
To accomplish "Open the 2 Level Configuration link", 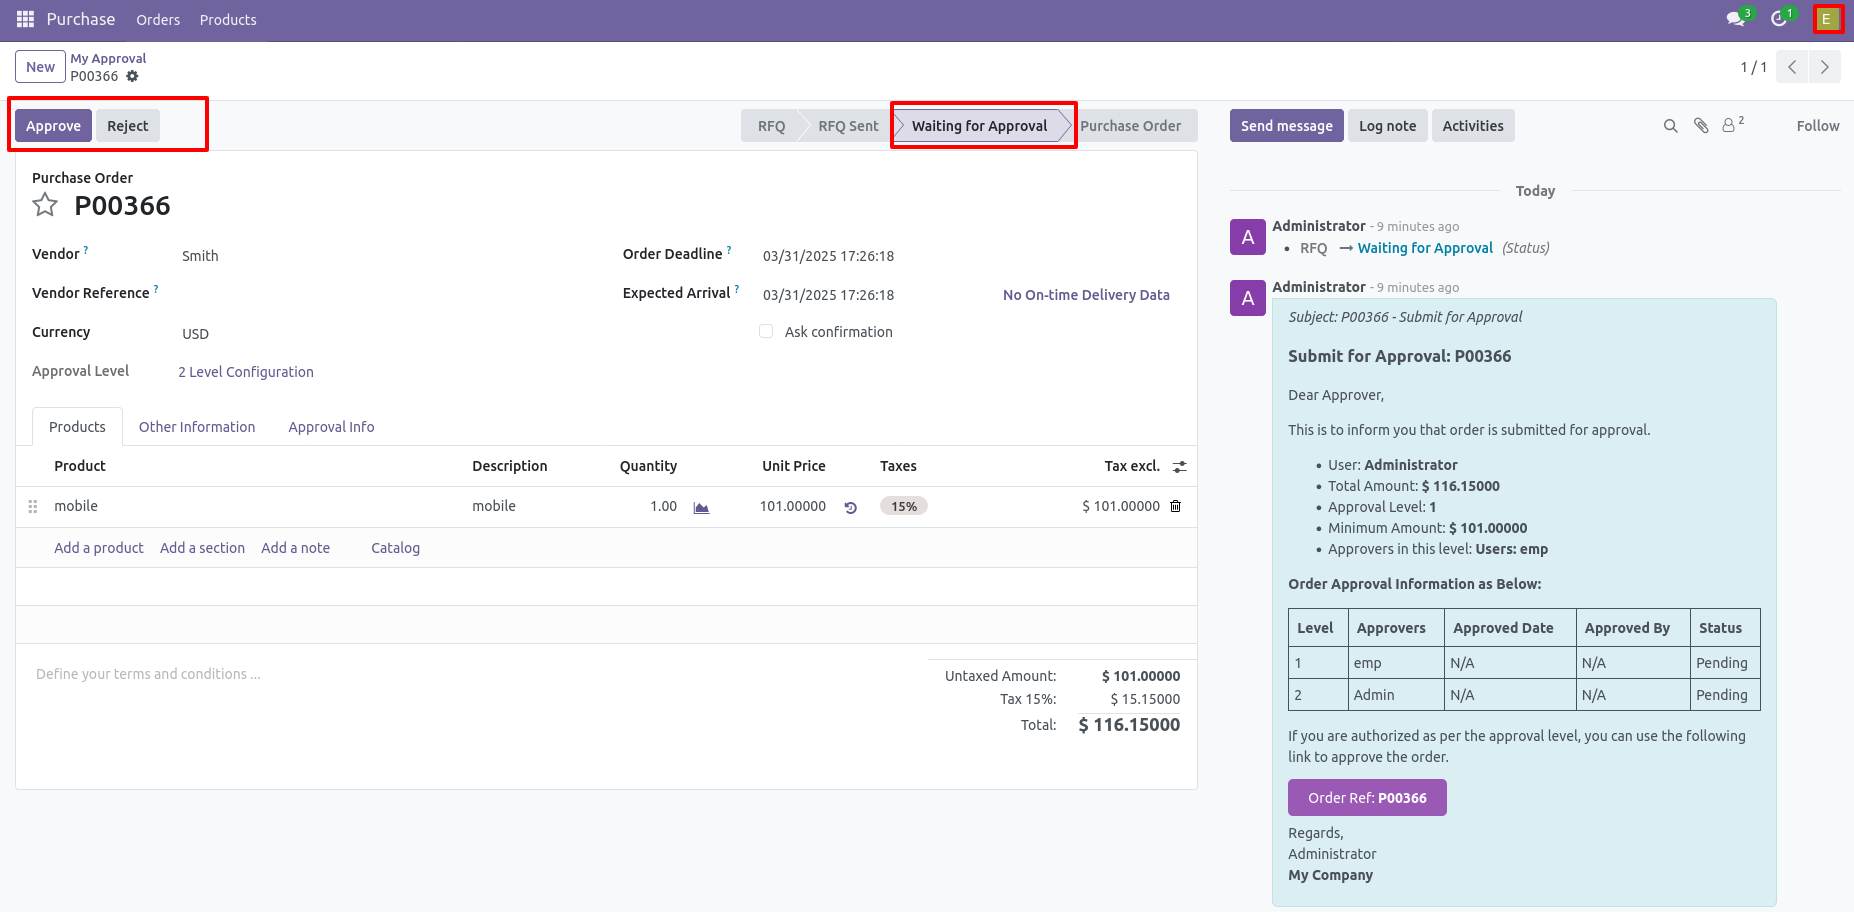I will [x=246, y=372].
